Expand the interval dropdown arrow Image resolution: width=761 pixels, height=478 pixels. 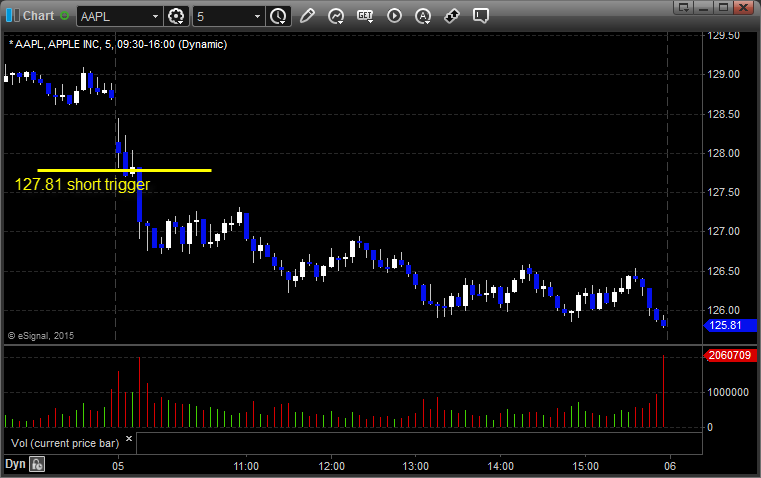tap(258, 16)
